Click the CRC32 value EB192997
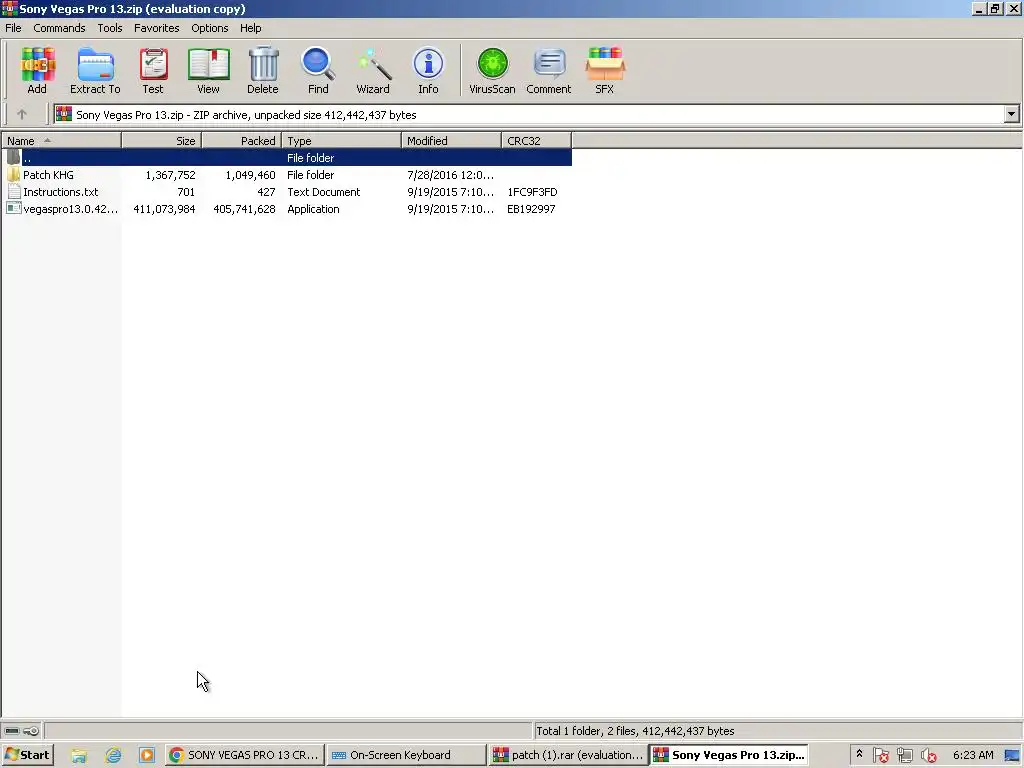 531,208
